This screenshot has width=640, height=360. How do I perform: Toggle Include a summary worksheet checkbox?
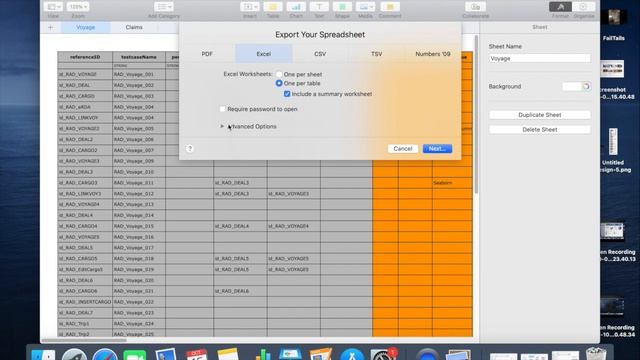[287, 94]
